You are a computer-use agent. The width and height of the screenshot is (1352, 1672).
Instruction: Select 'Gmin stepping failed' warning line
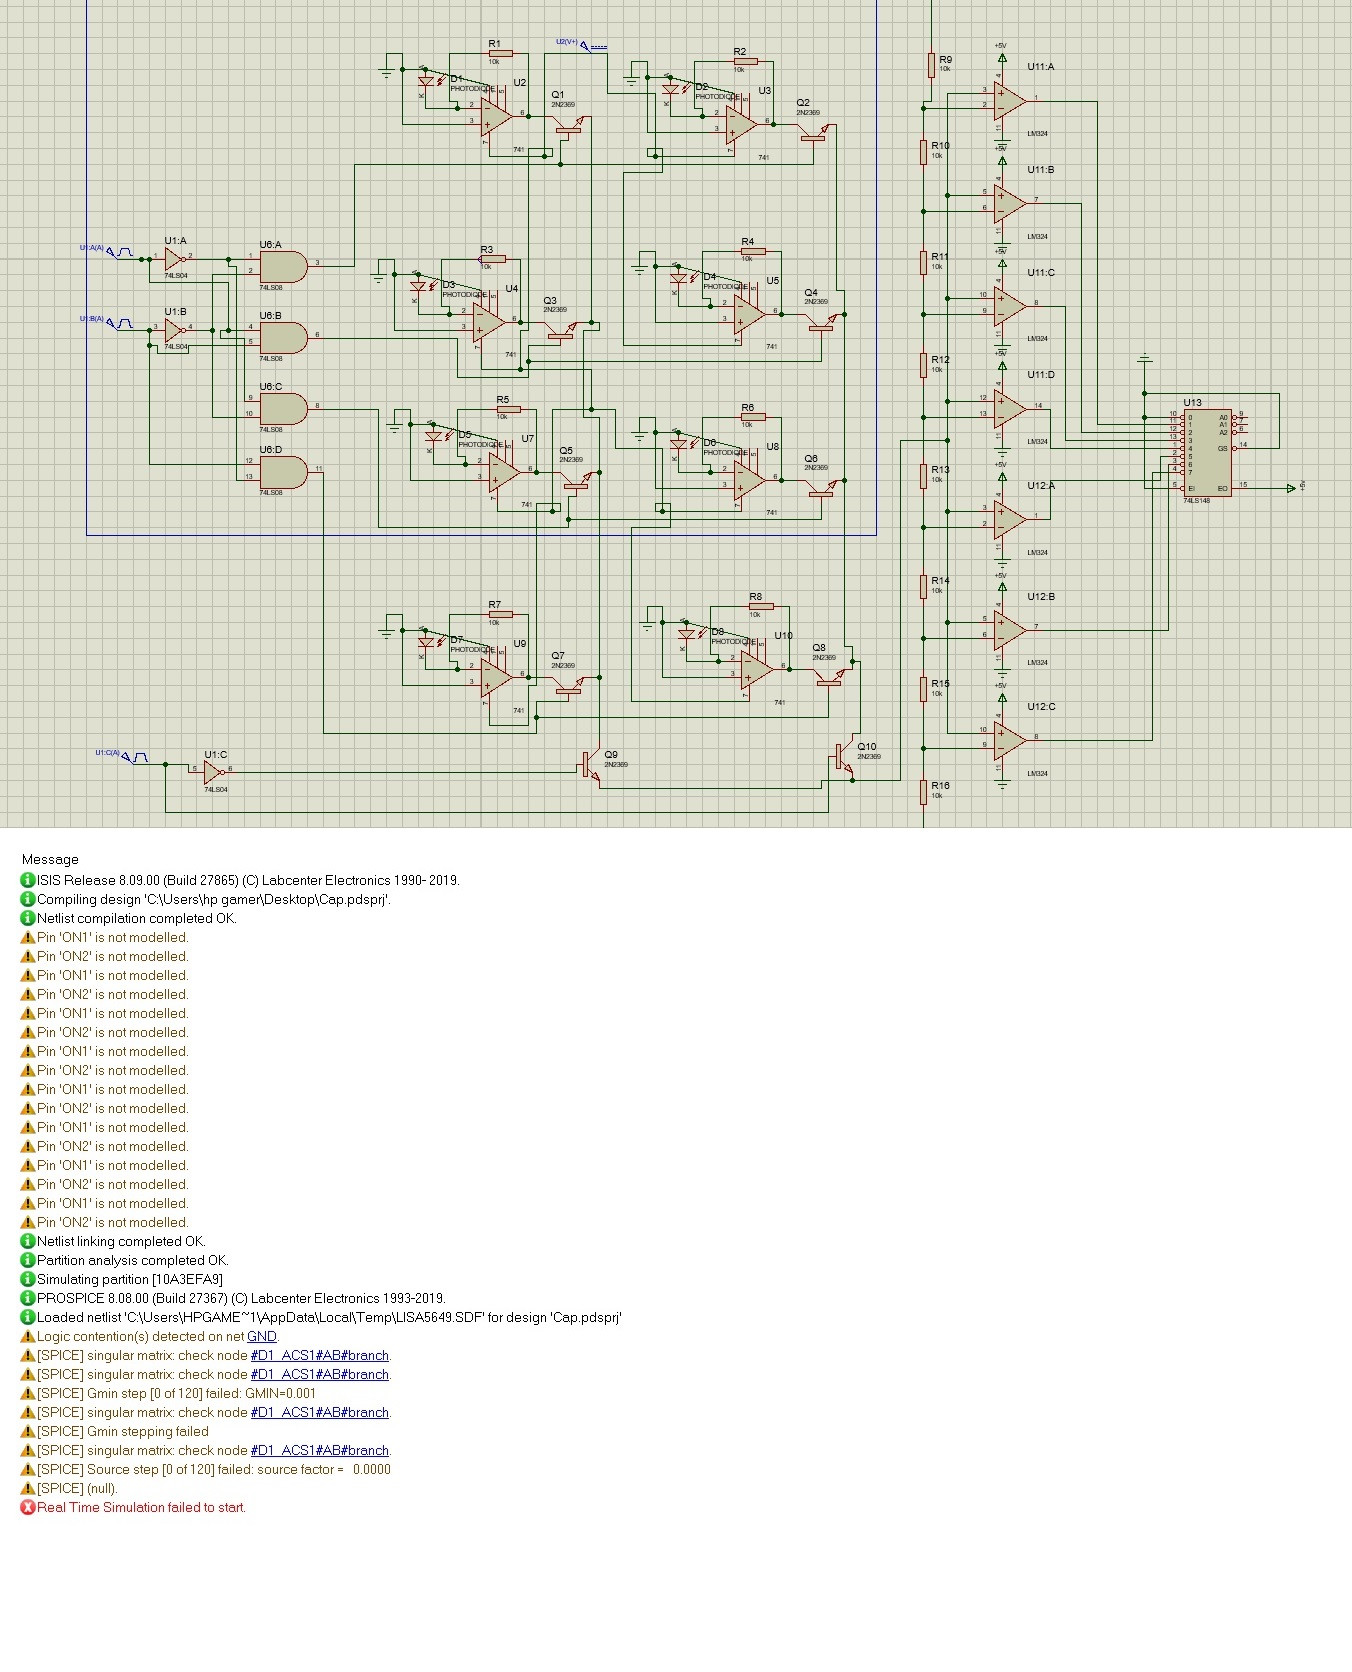(123, 1431)
